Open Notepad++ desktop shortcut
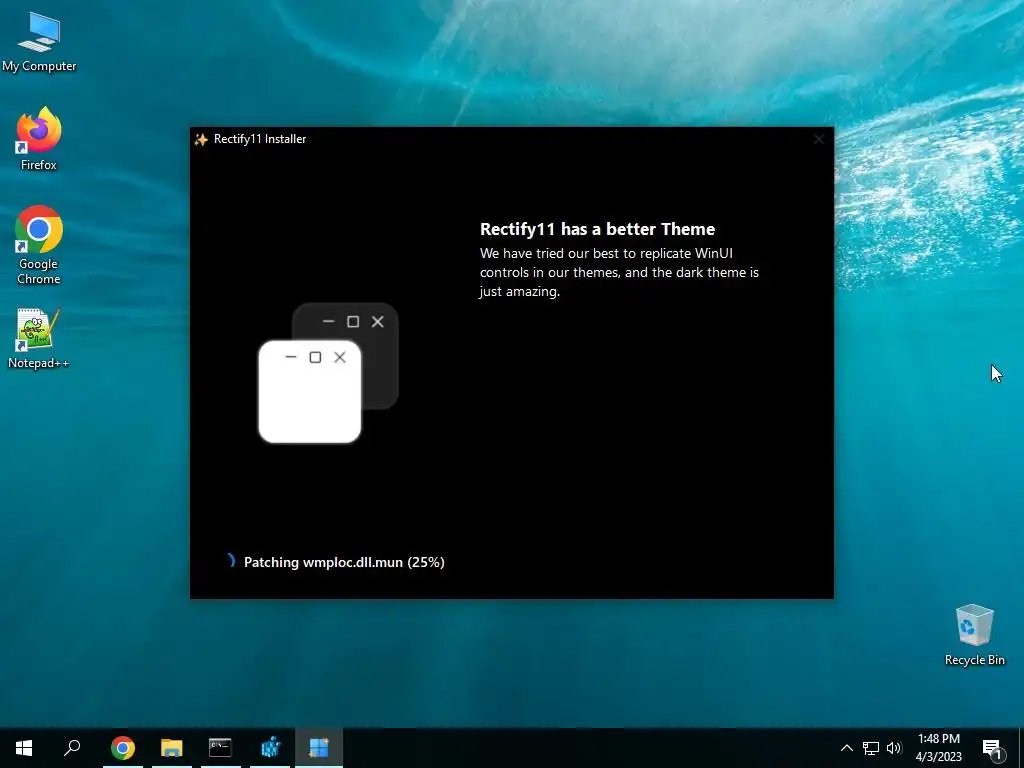1024x768 pixels. (x=39, y=338)
